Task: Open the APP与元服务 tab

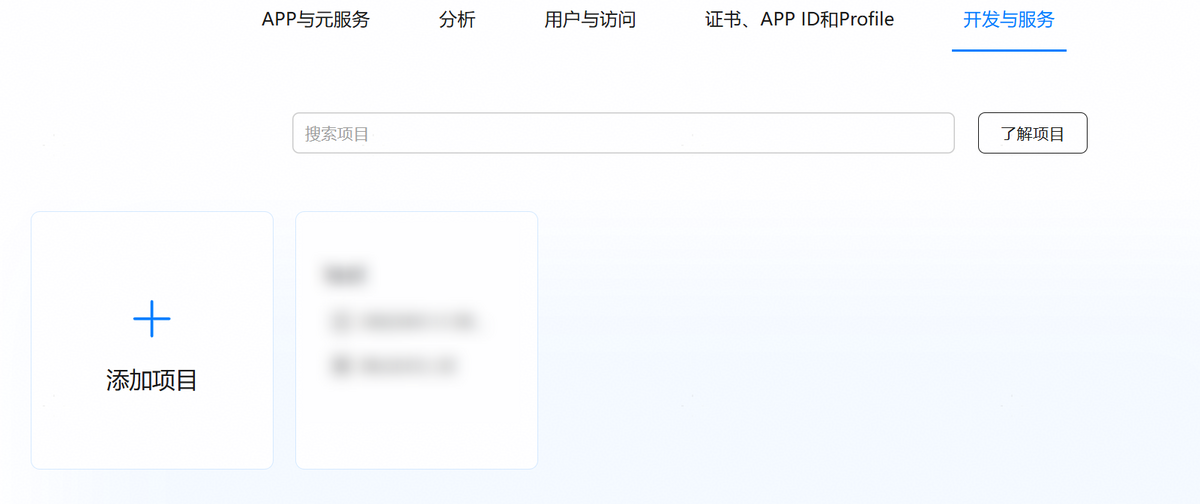Action: tap(315, 20)
